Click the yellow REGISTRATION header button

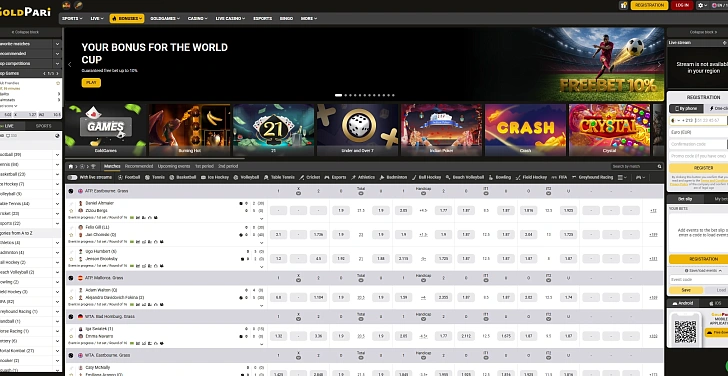point(650,5)
